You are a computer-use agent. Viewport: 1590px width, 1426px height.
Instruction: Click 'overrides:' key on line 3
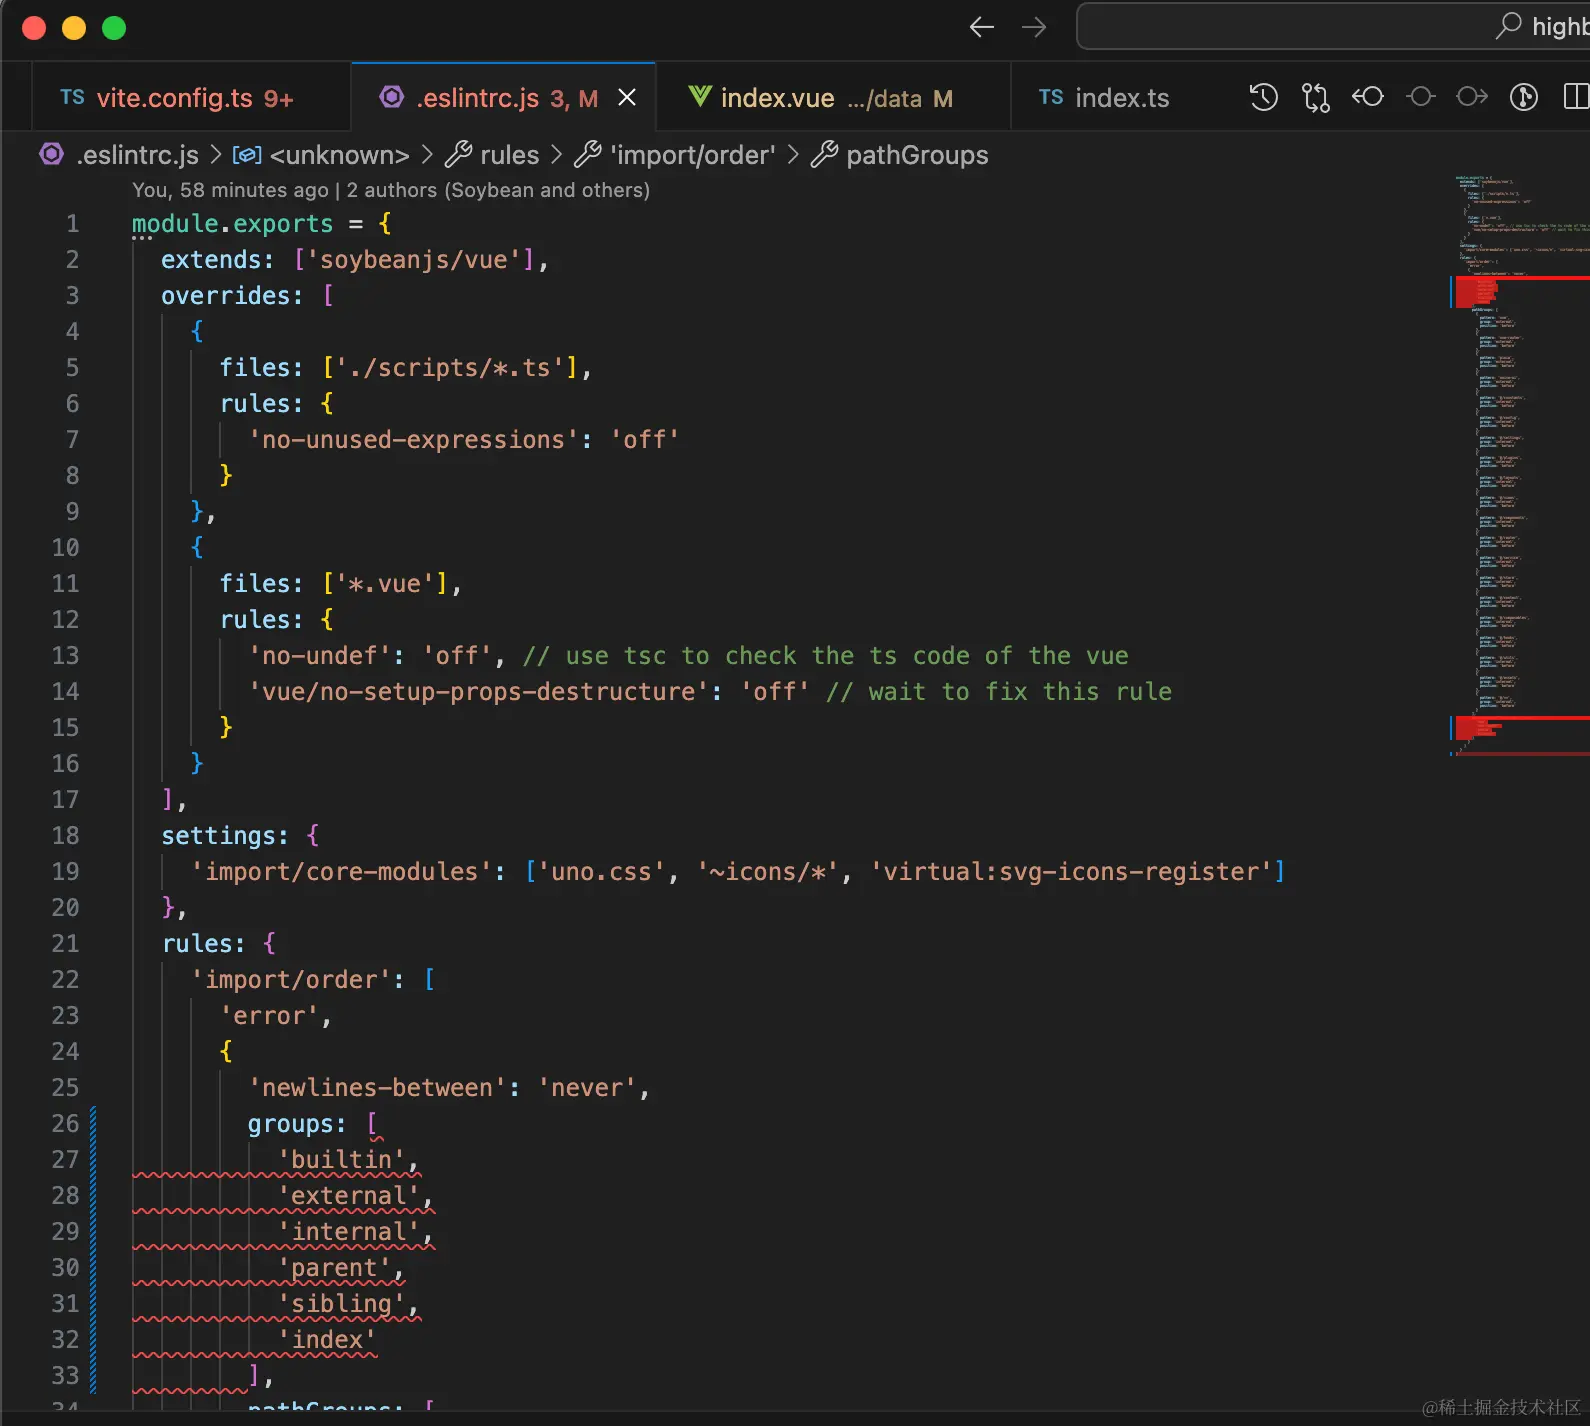(232, 295)
